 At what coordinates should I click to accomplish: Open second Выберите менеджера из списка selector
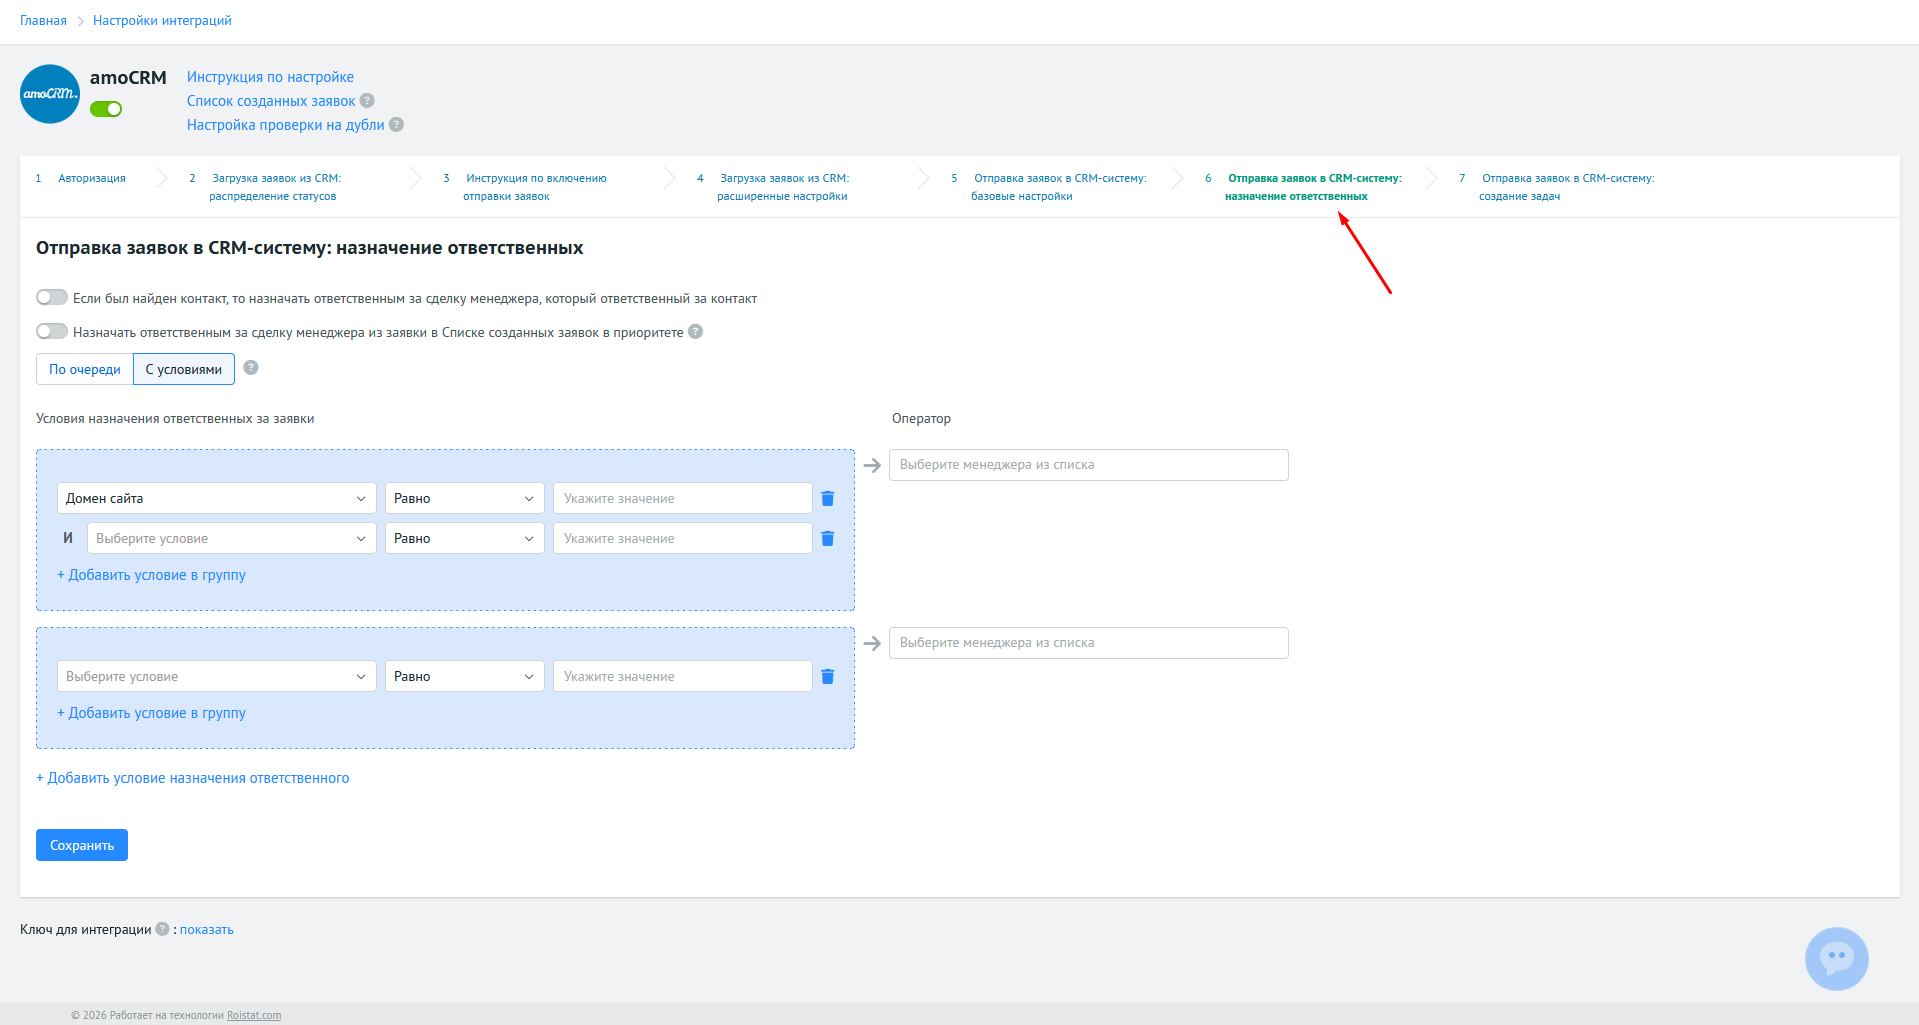tap(1089, 643)
